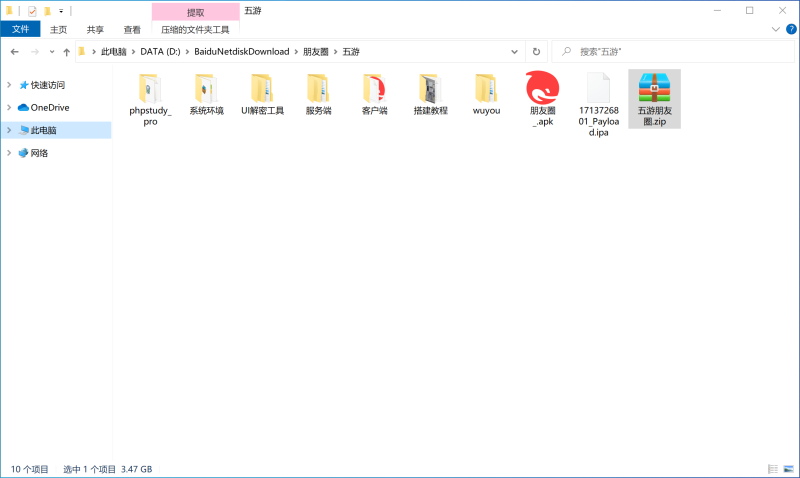
Task: Open the address bar history dropdown
Action: coord(515,51)
